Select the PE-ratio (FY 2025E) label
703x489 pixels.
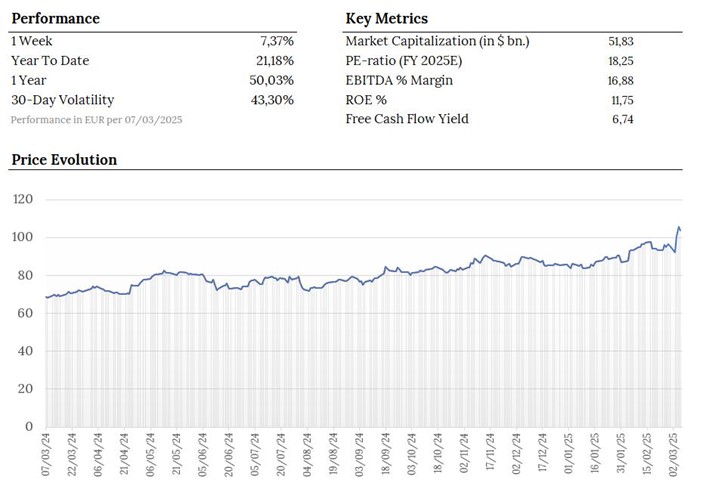click(x=406, y=61)
